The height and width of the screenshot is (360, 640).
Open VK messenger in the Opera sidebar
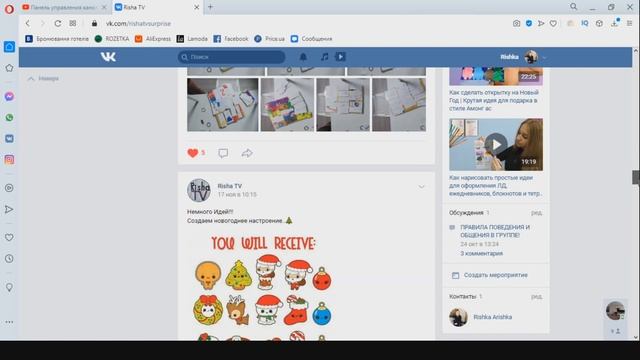point(9,139)
